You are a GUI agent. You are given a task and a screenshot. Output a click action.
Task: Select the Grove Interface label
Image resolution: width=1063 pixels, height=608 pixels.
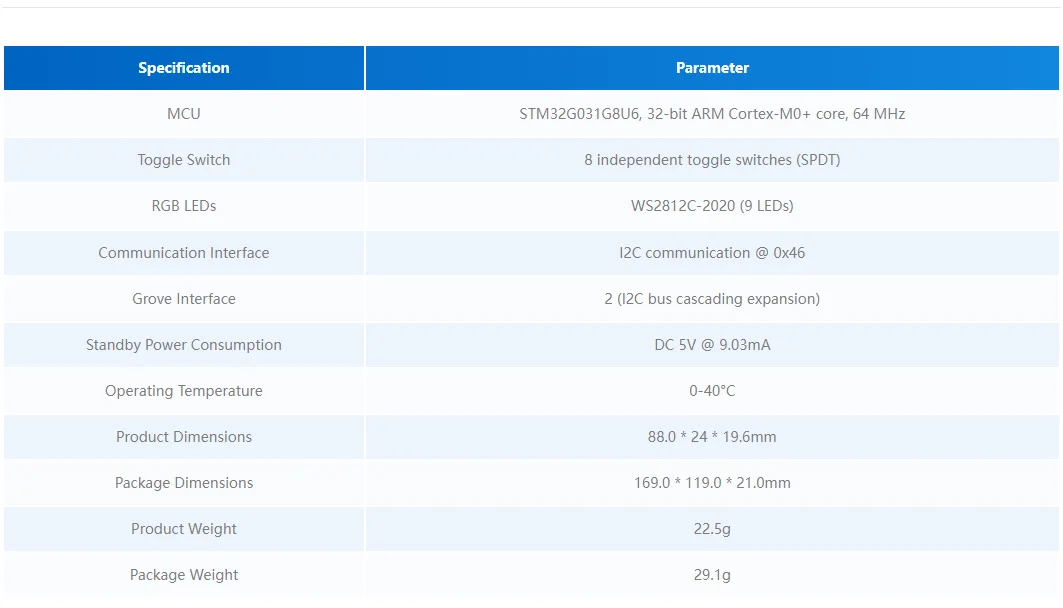coord(184,299)
